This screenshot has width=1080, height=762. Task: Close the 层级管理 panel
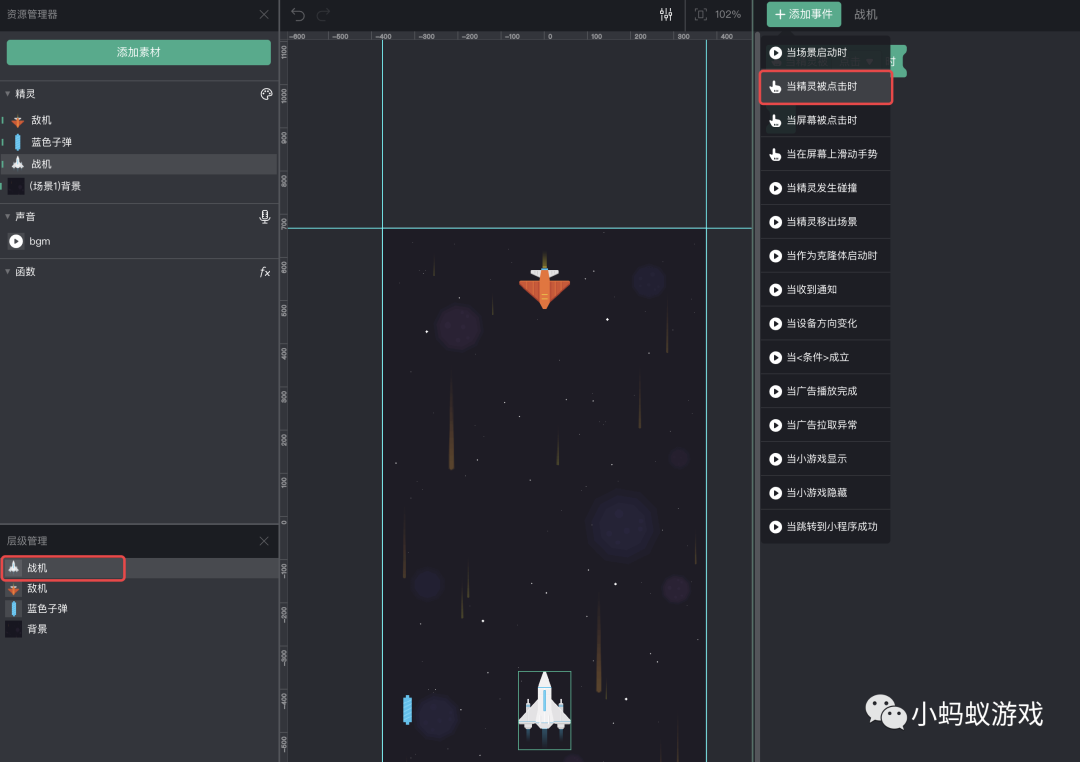pos(264,541)
